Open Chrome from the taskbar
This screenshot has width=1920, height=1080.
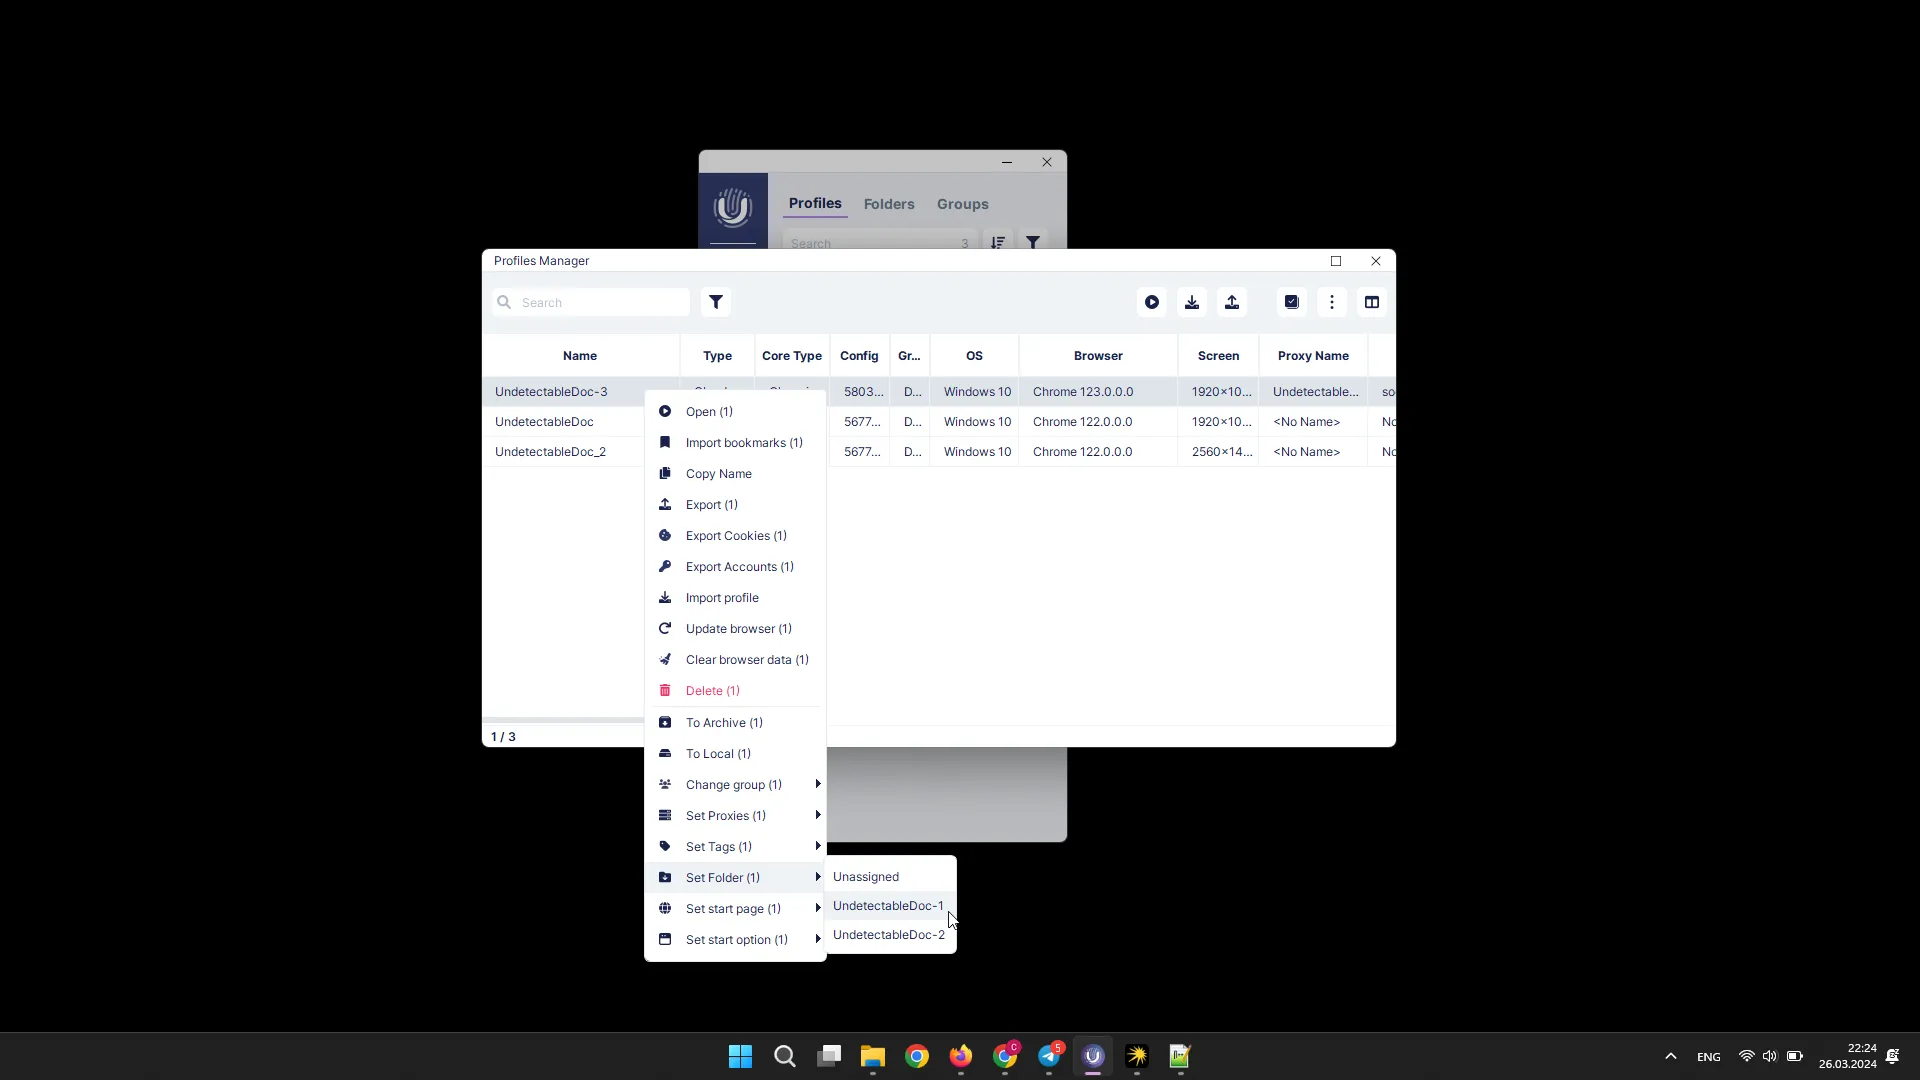pos(917,1056)
